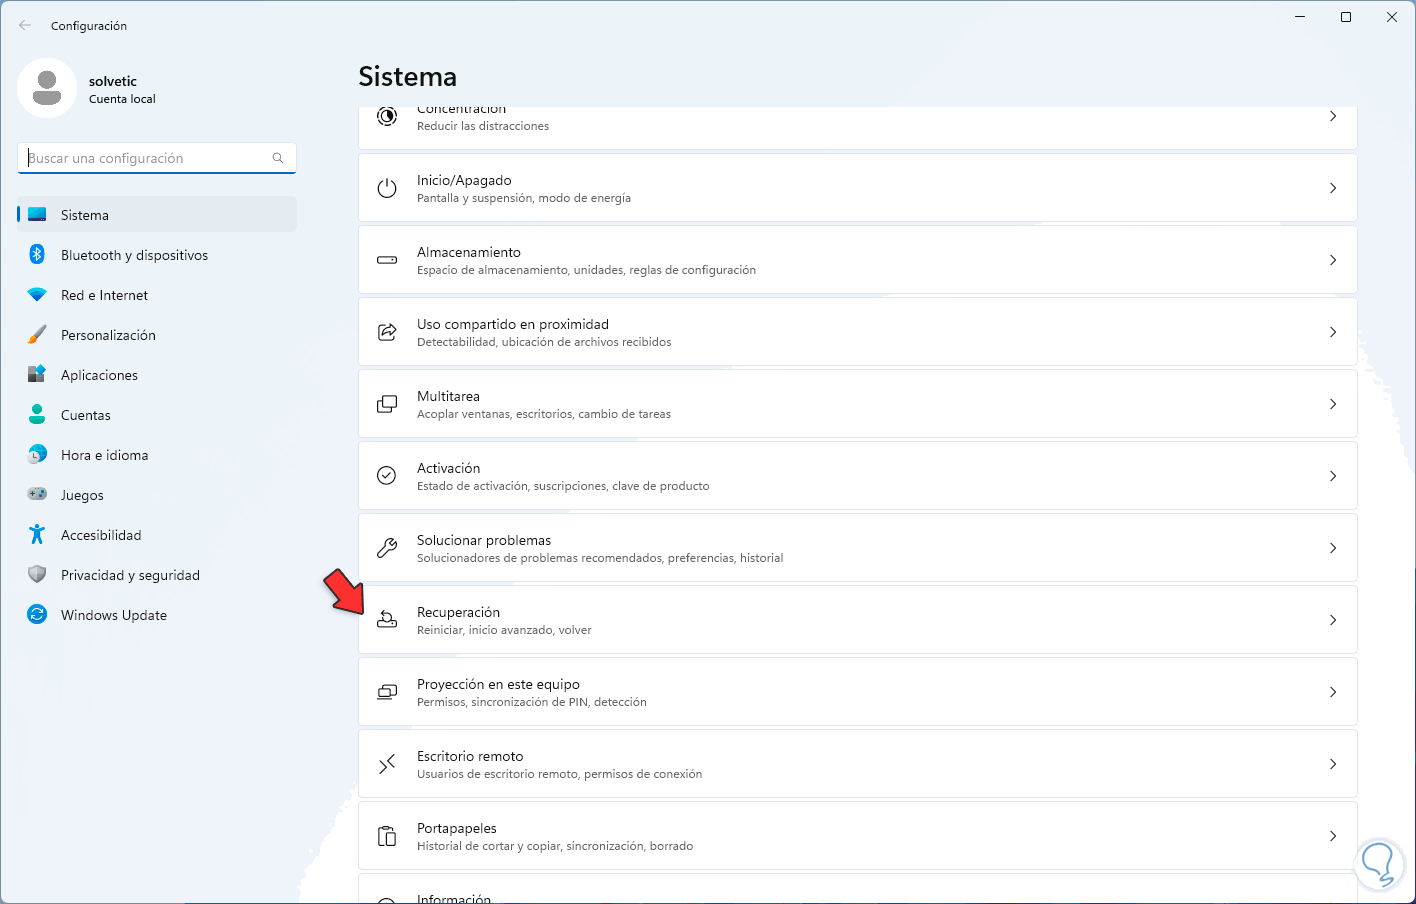Expand Uso compartido en proximidad chevron
Image resolution: width=1416 pixels, height=904 pixels.
(x=1333, y=332)
